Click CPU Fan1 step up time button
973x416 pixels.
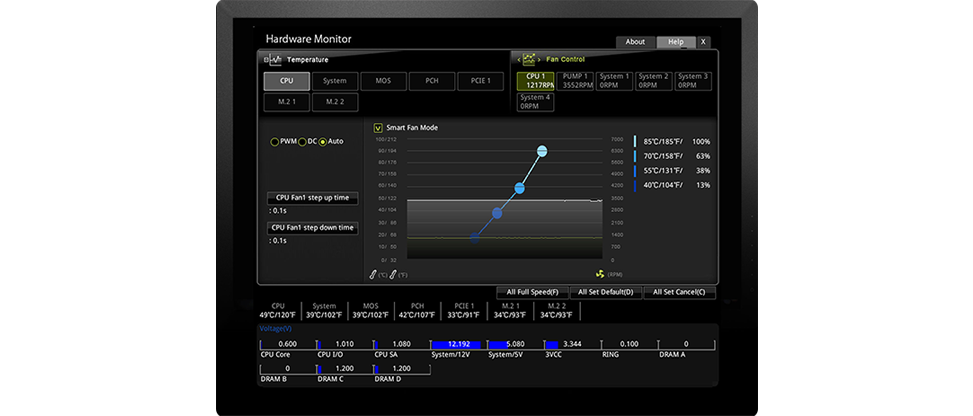tap(313, 198)
